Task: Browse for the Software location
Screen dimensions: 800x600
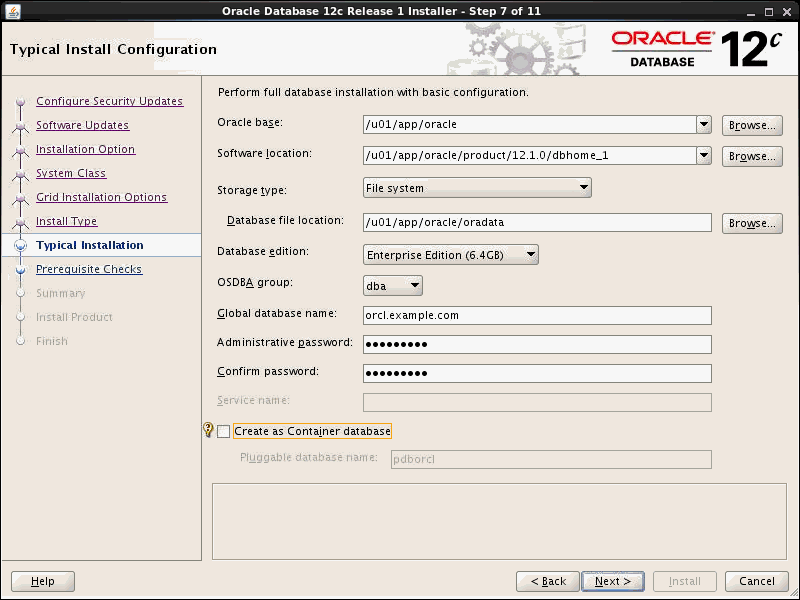Action: point(751,156)
